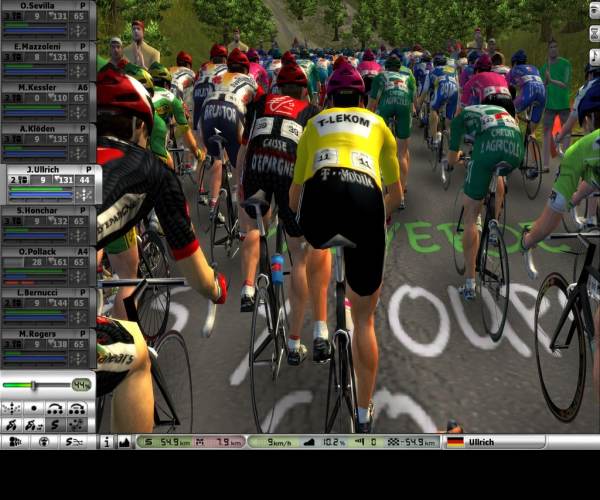The height and width of the screenshot is (500, 600).
Task: Toggle the highlighted 'S' sprint order button
Action: 55,425
